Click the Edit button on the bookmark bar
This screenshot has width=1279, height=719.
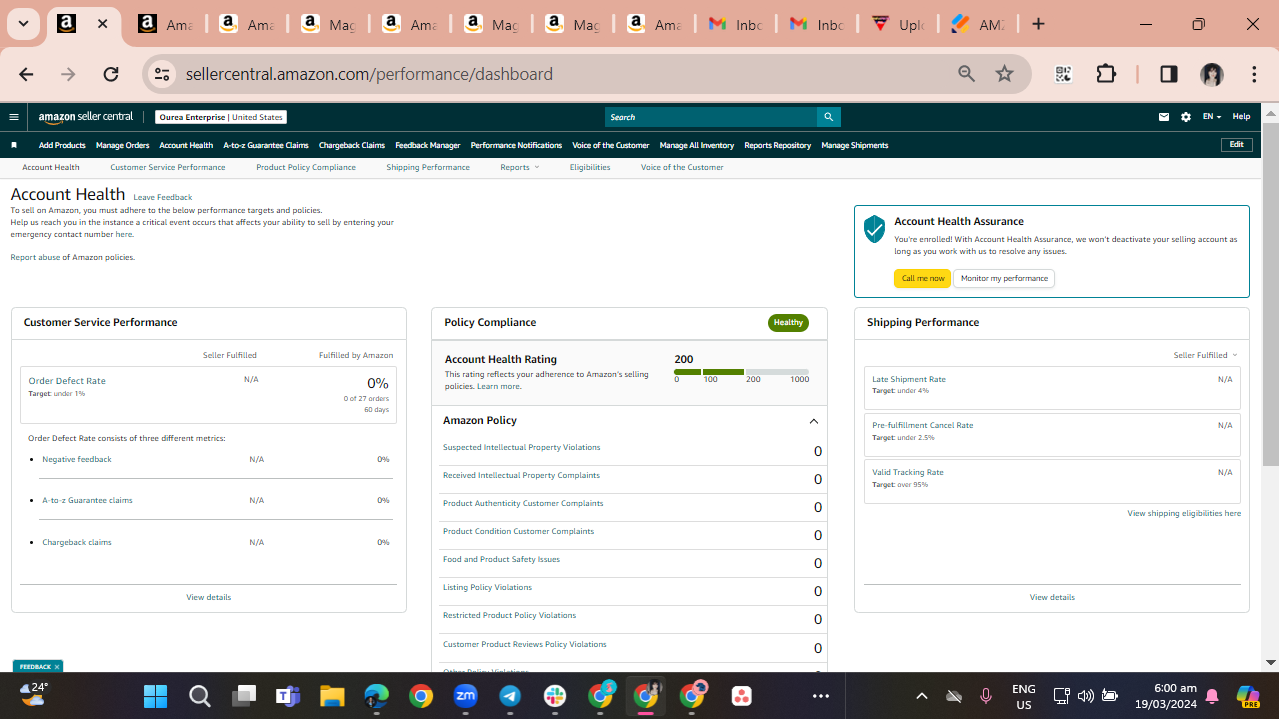(1237, 145)
